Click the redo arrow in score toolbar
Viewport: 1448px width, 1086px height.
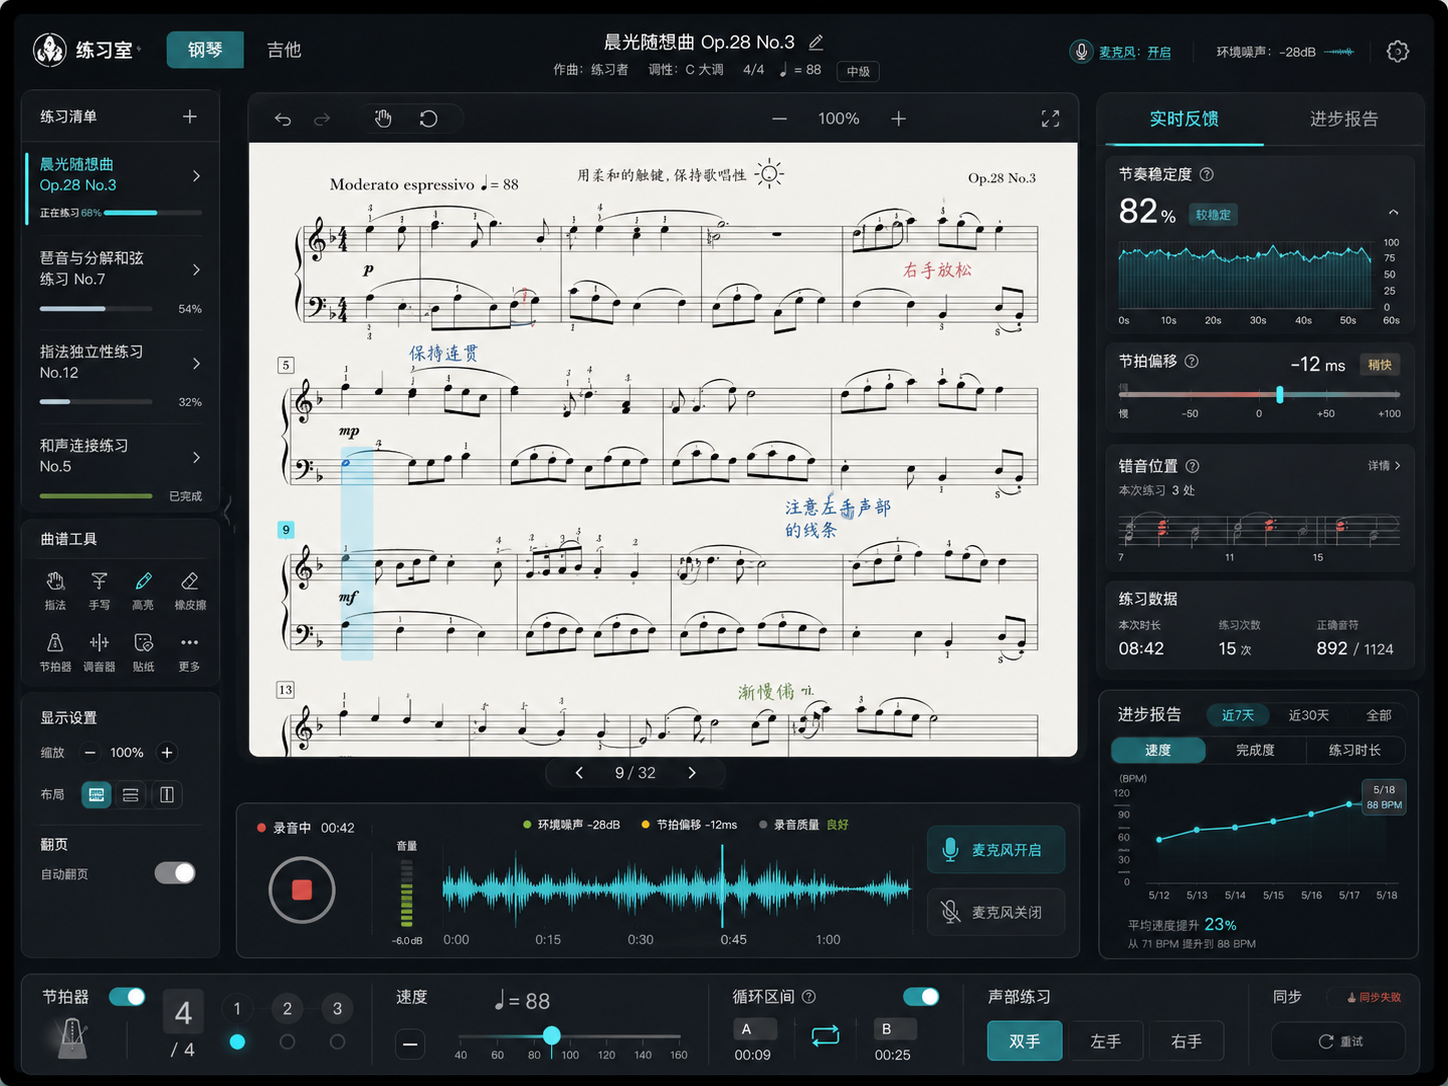322,119
